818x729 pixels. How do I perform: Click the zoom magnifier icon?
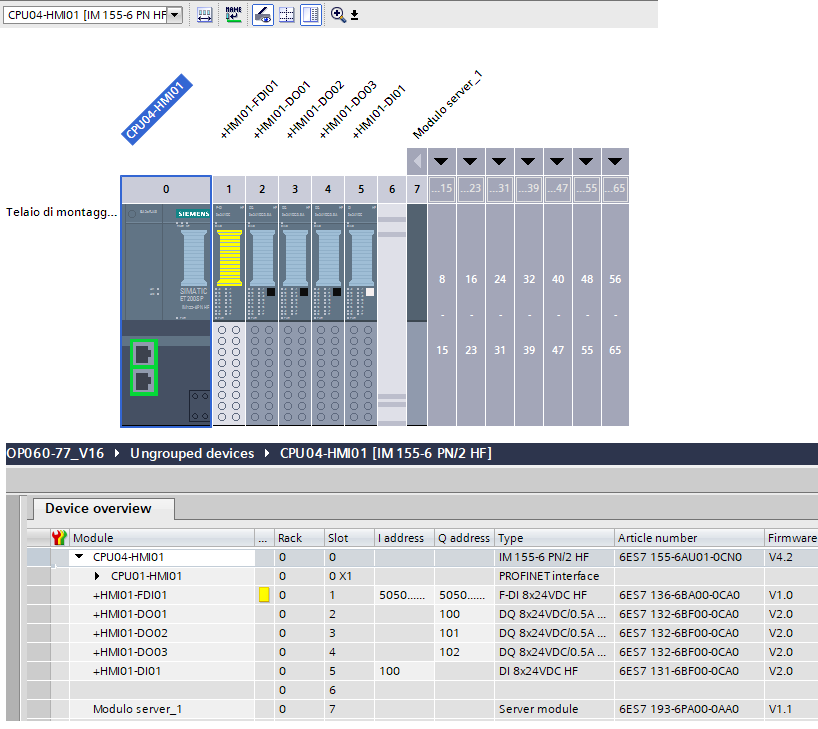pos(338,15)
